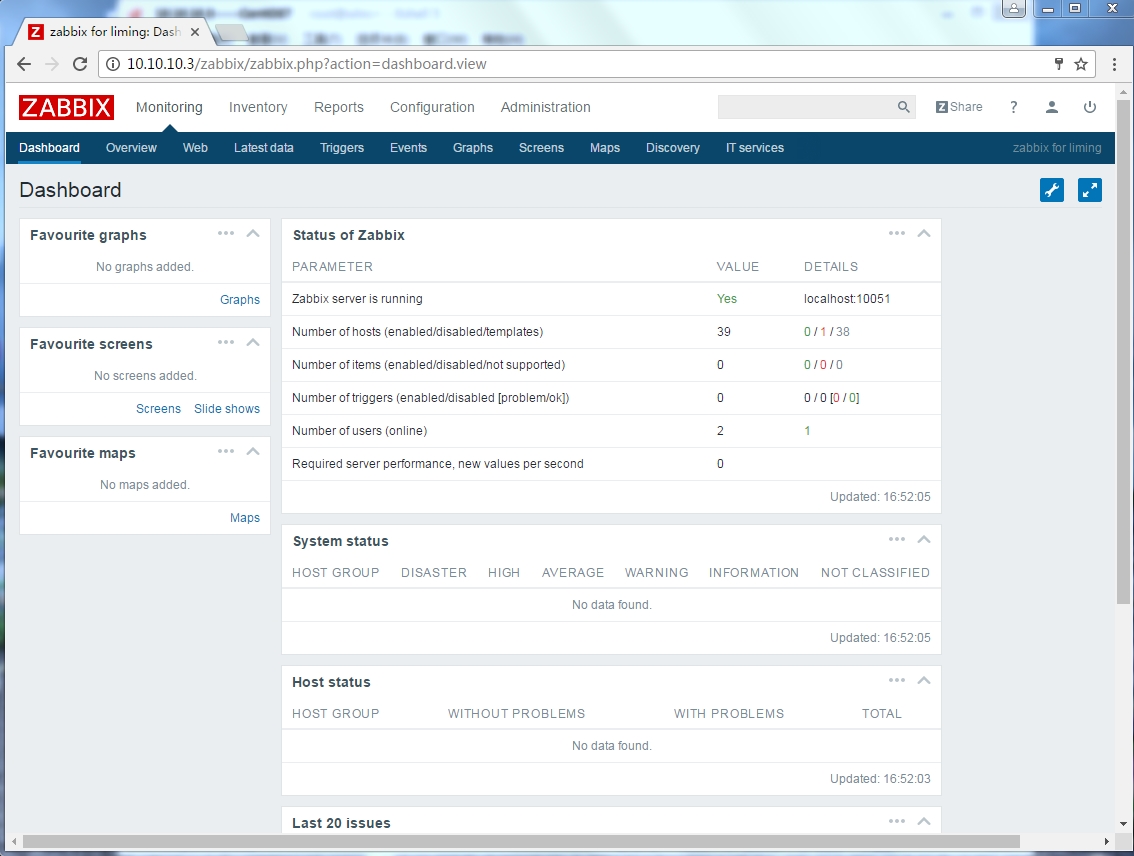Open the help question mark
Image resolution: width=1134 pixels, height=856 pixels.
pyautogui.click(x=1013, y=107)
